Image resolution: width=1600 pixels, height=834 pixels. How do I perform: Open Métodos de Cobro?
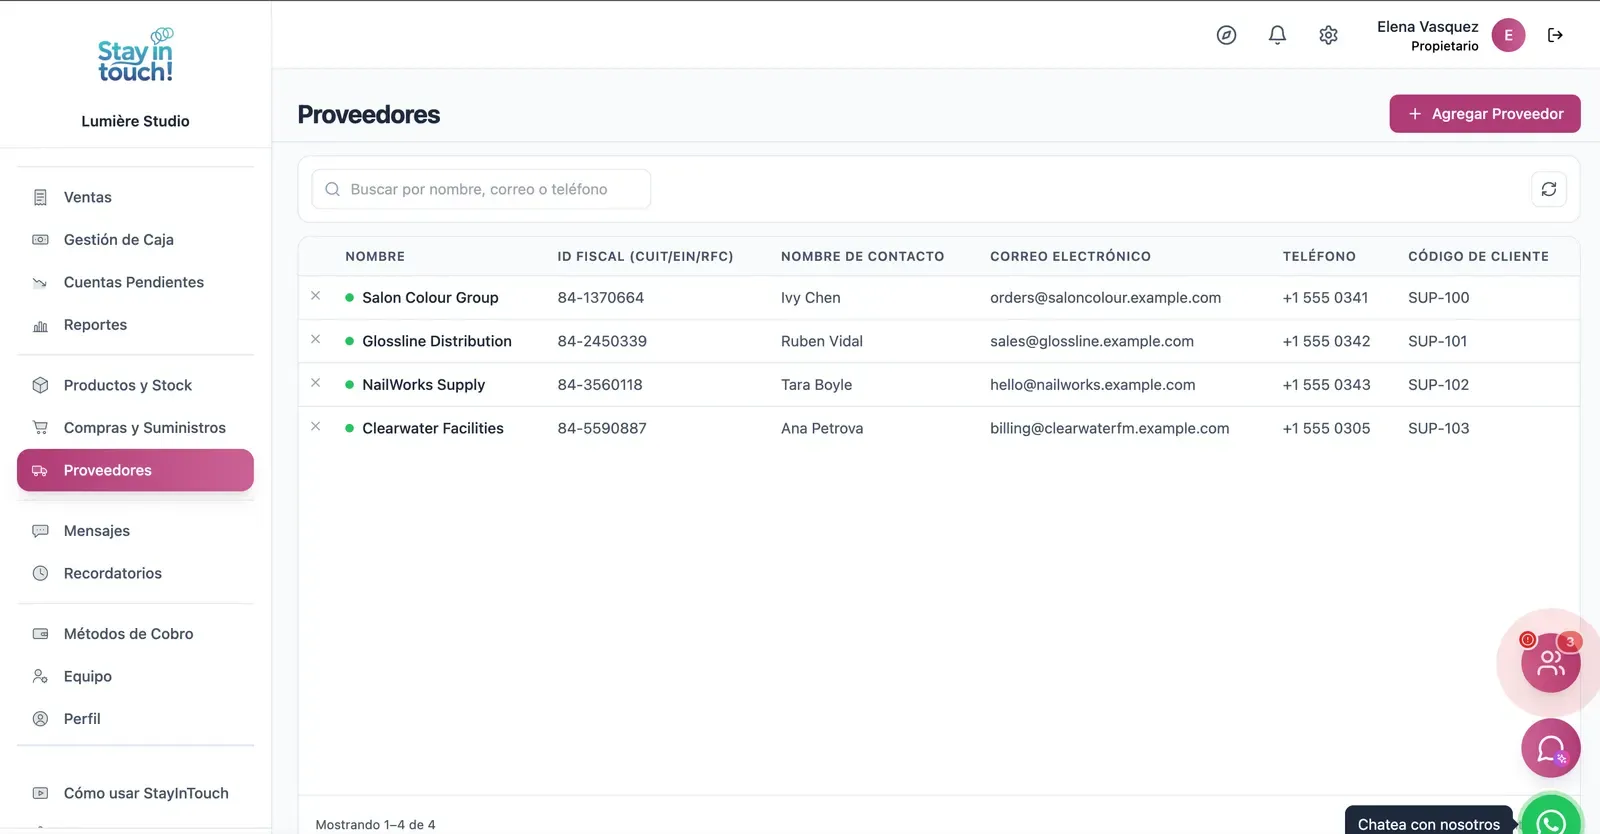point(135,634)
